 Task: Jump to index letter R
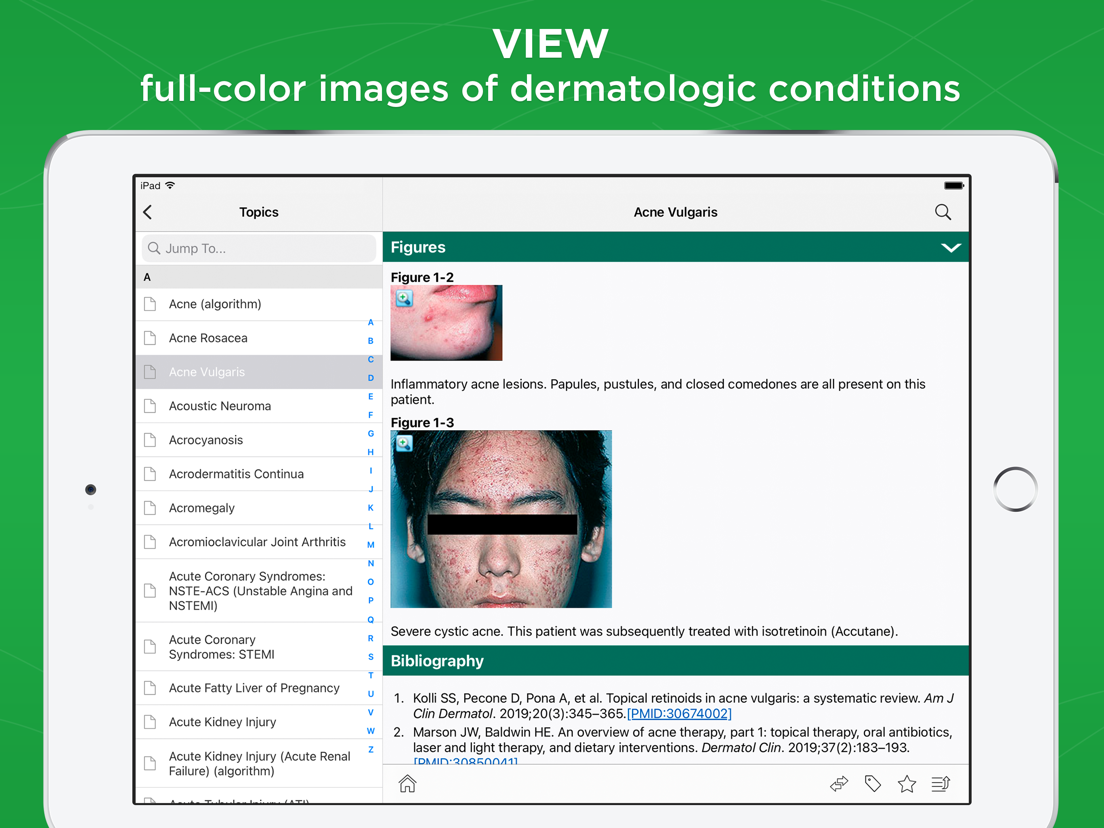click(x=370, y=639)
